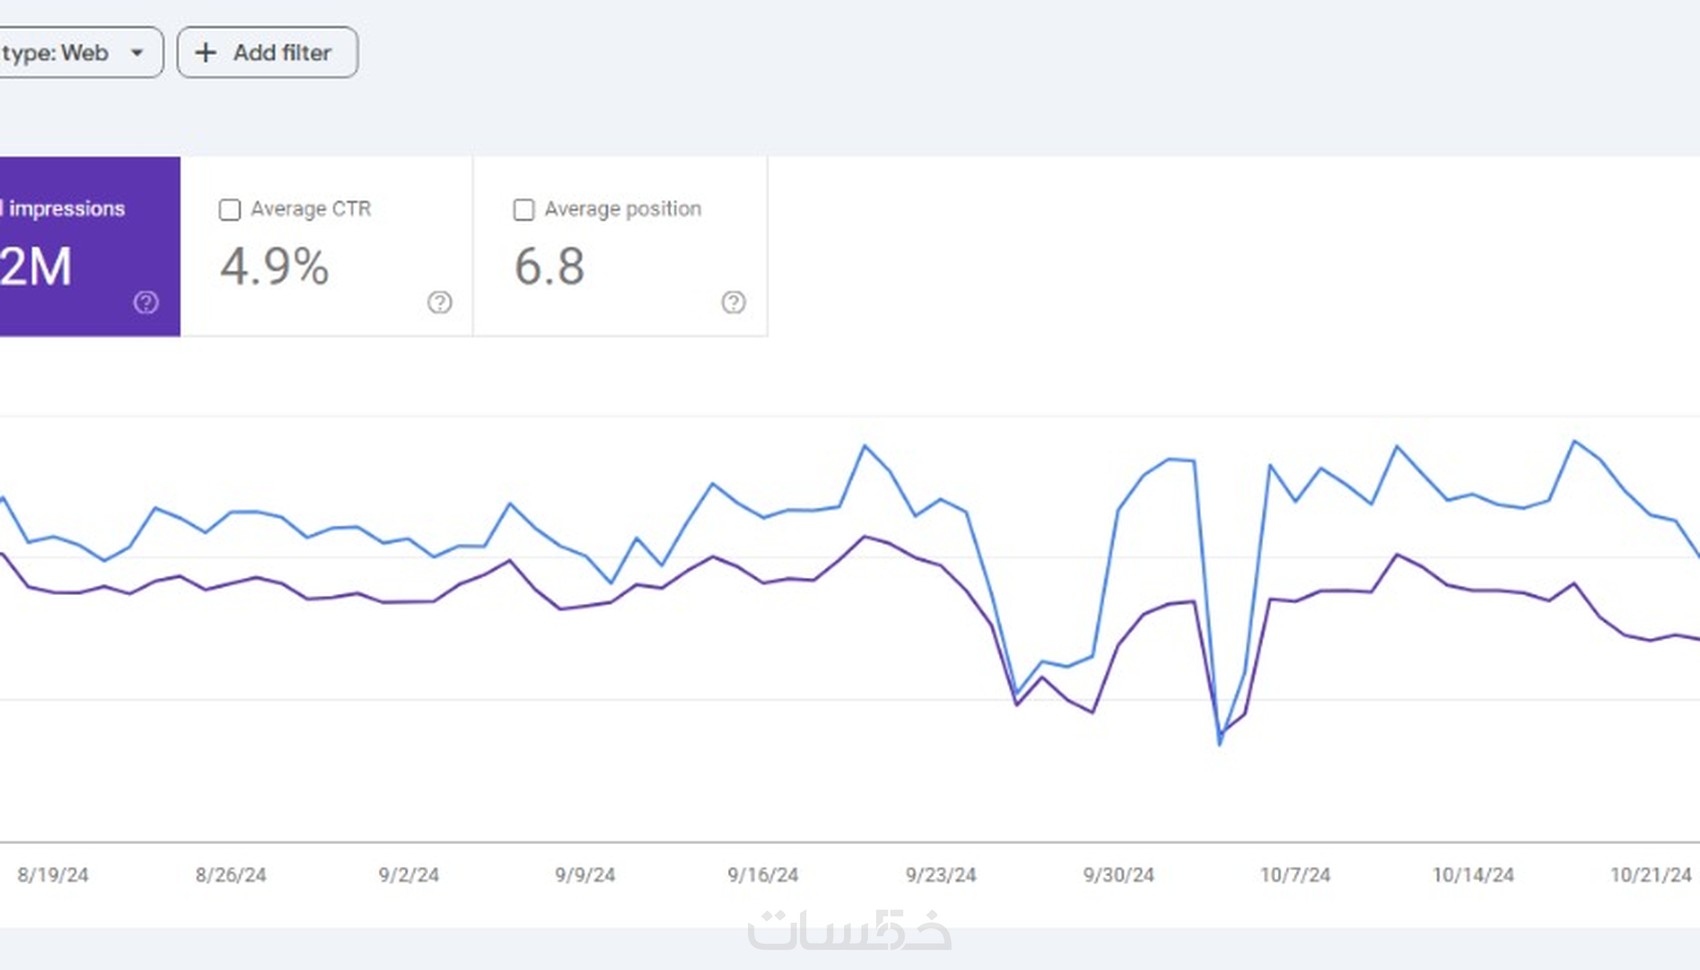Click the Add filter button
This screenshot has width=1700, height=970.
coord(267,53)
